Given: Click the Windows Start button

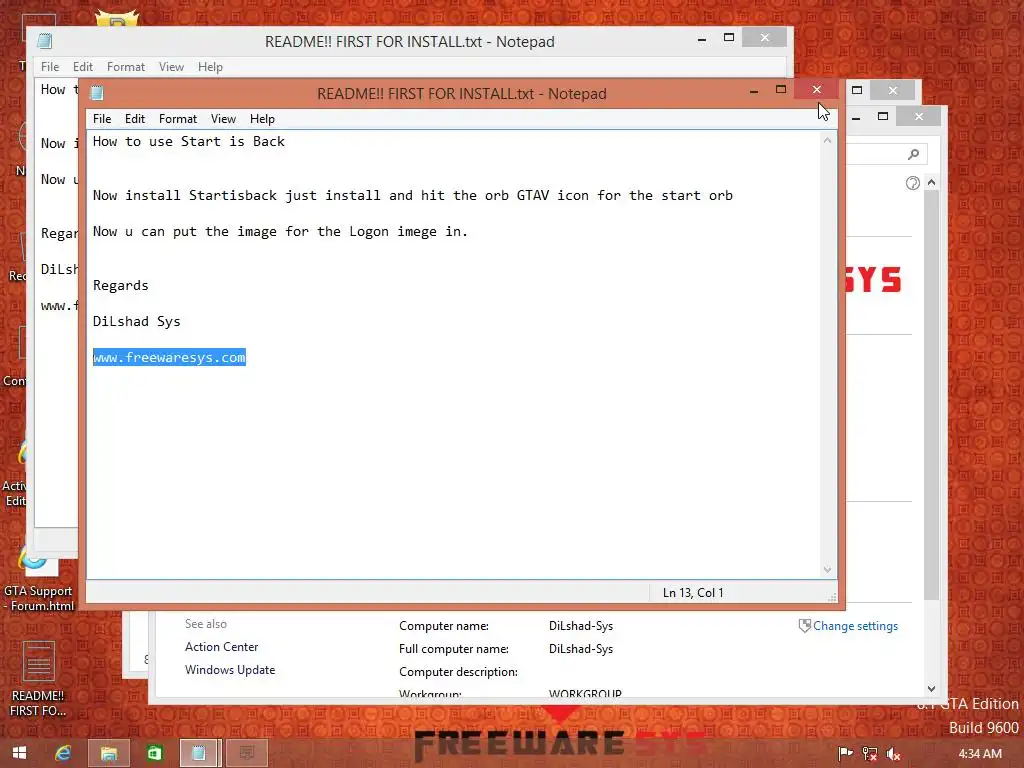Looking at the screenshot, I should point(20,753).
